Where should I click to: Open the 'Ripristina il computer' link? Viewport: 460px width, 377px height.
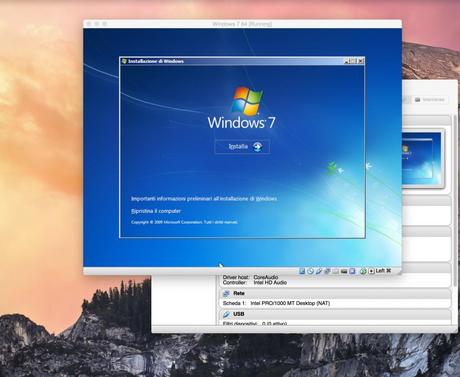tap(156, 211)
